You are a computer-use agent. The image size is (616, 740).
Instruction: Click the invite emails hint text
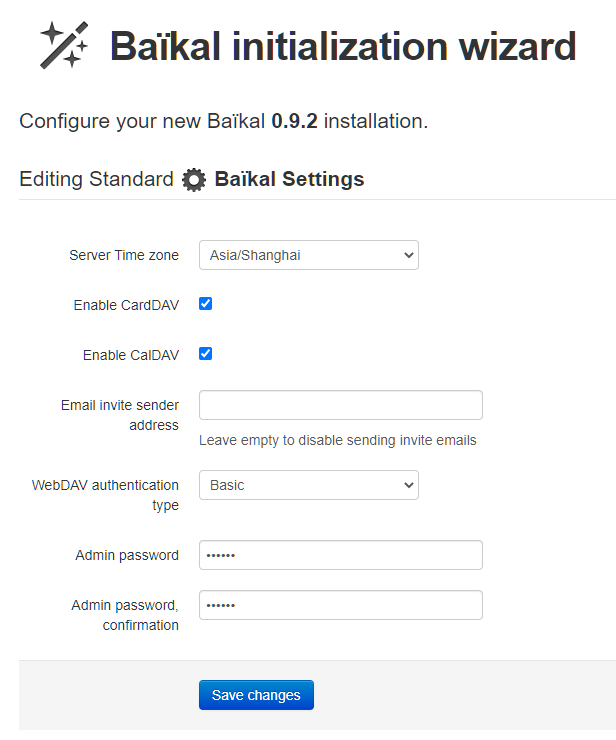click(337, 440)
